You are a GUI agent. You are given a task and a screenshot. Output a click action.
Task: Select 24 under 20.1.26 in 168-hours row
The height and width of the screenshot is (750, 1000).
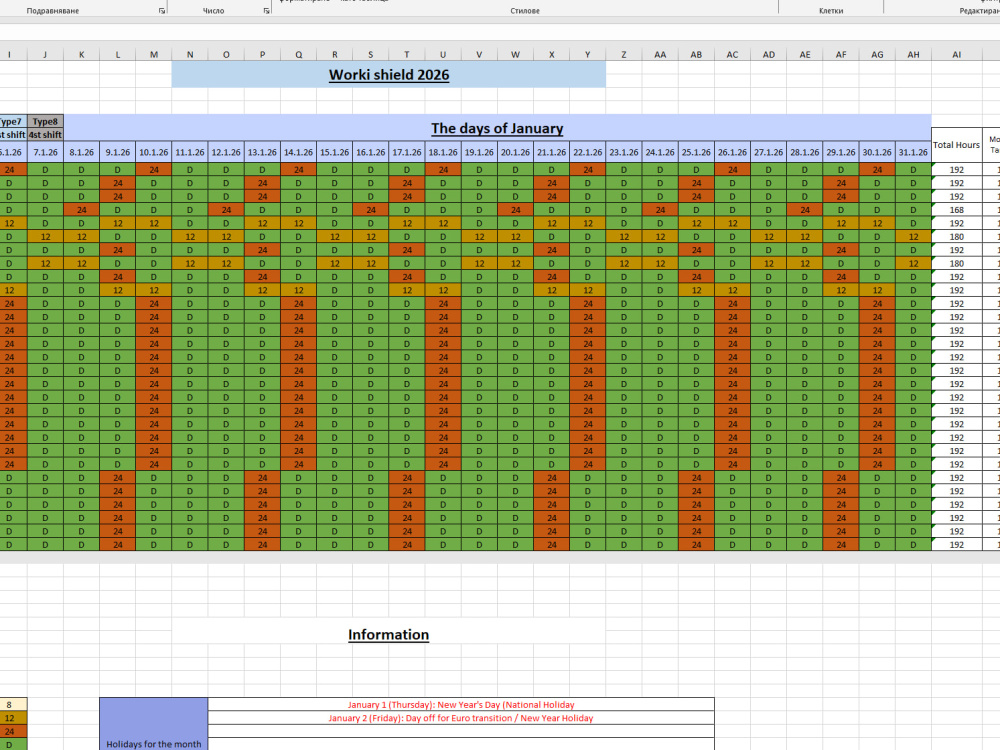[x=515, y=210]
